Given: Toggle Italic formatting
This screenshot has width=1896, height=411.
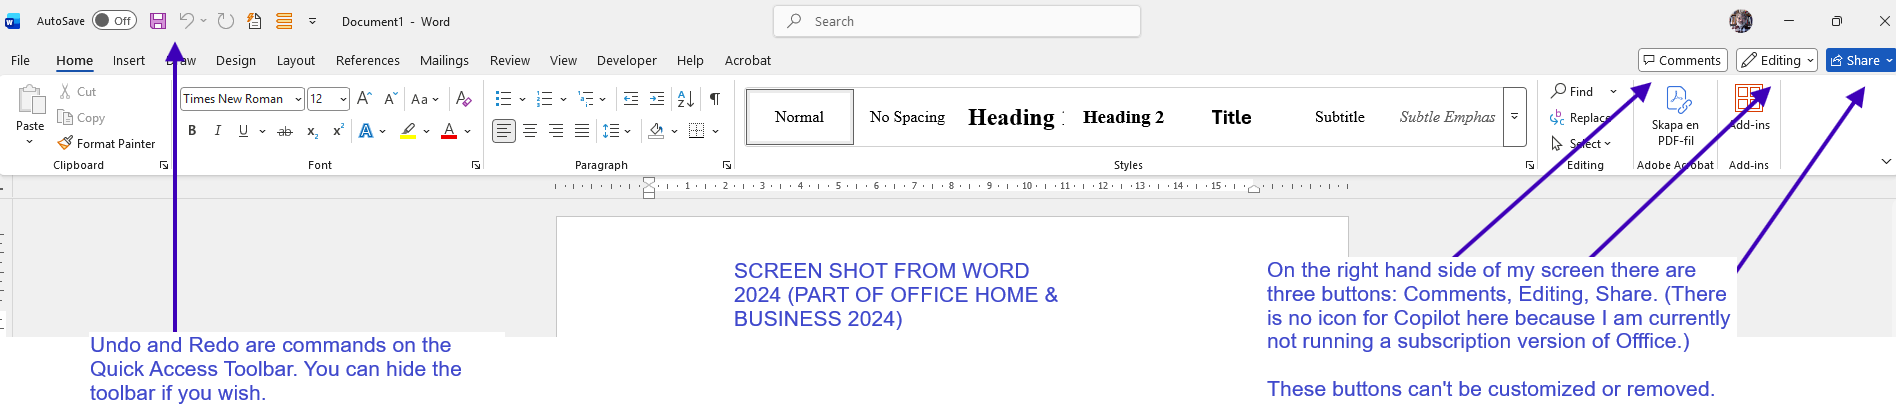Looking at the screenshot, I should [x=217, y=131].
